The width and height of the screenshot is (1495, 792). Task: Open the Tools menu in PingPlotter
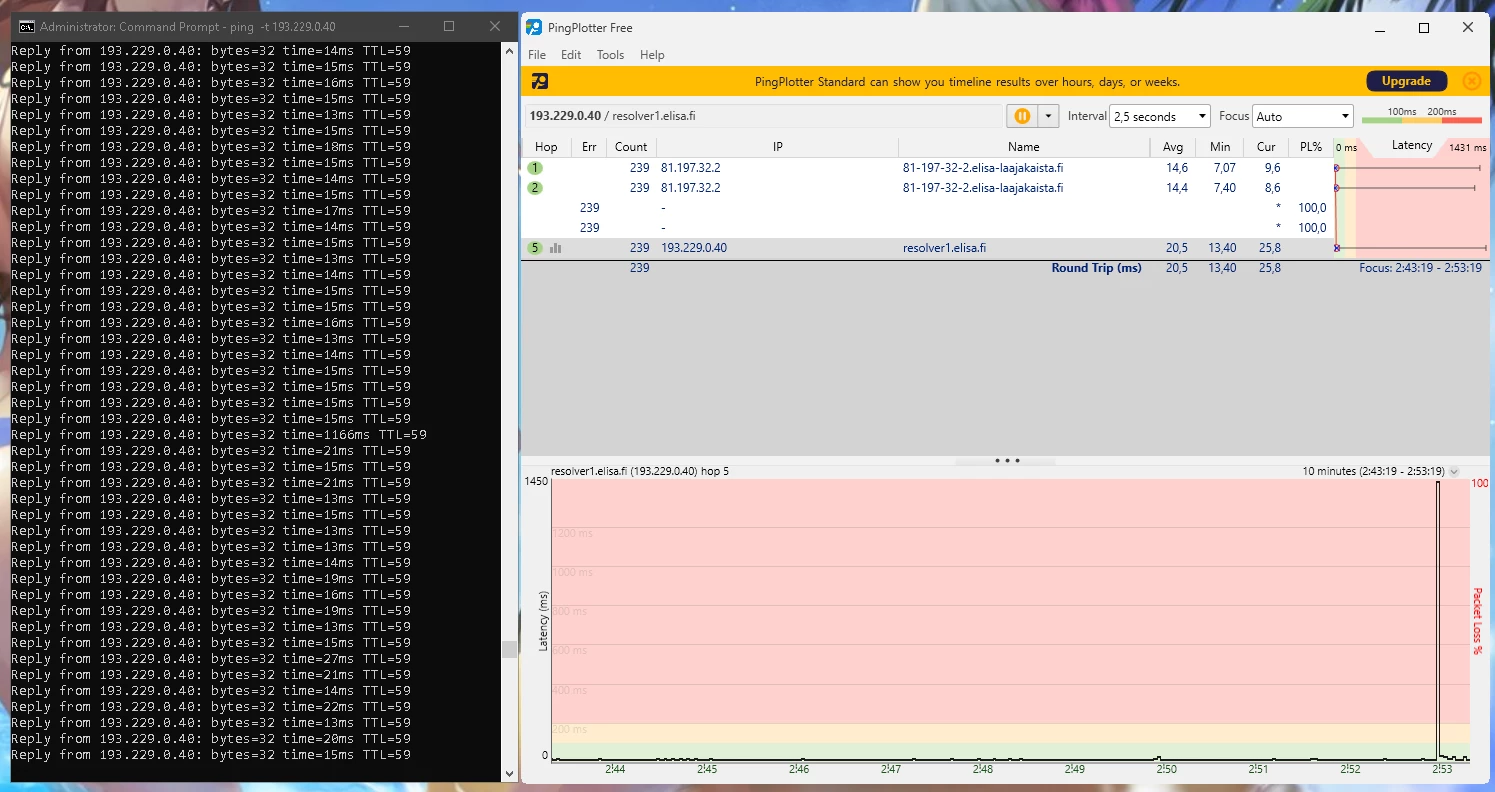[610, 55]
